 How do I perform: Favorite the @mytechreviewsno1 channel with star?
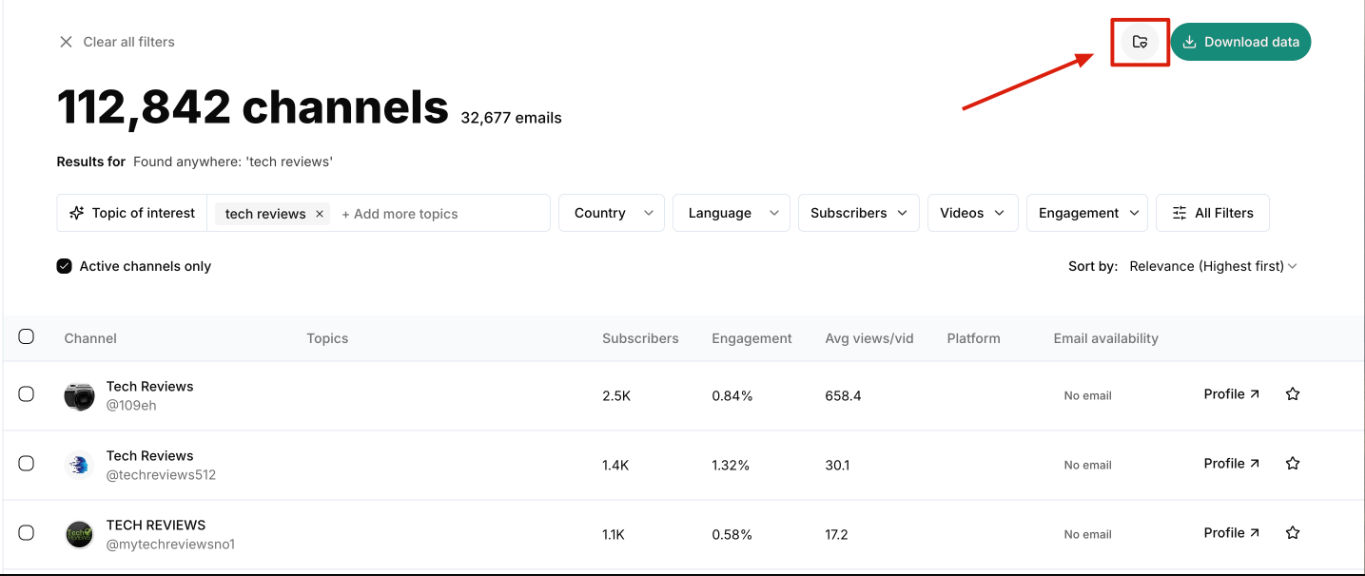(1292, 533)
